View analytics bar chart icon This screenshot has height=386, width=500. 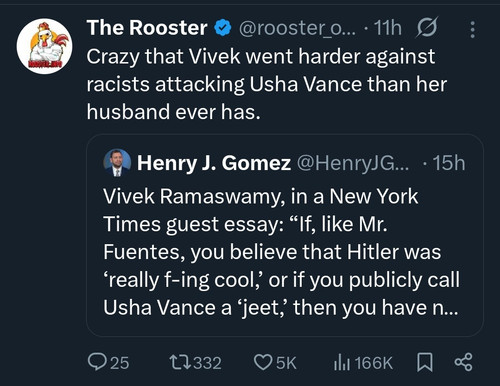(342, 362)
